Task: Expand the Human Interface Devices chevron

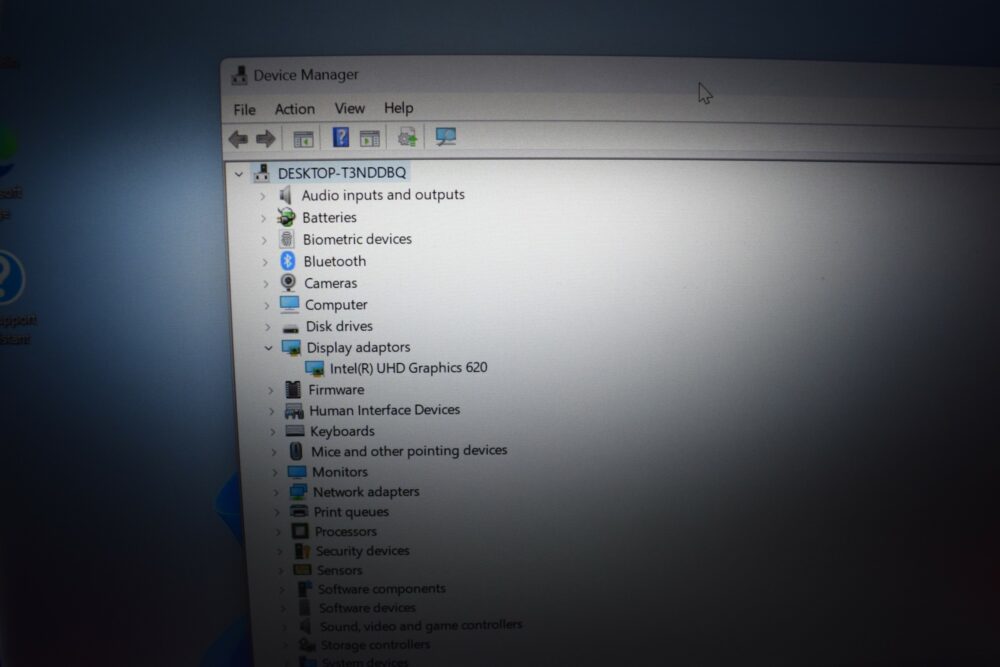Action: click(x=272, y=411)
